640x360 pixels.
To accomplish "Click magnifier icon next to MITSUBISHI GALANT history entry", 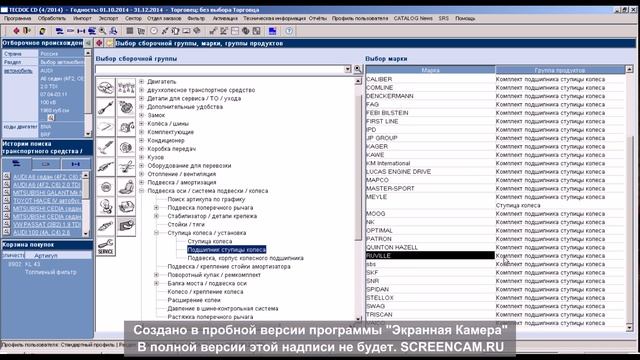I will (7, 192).
